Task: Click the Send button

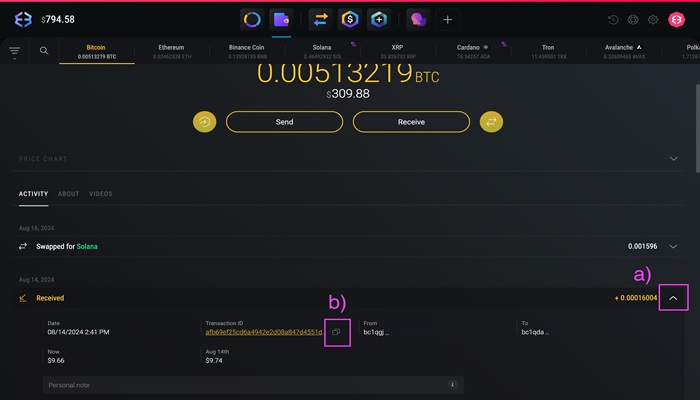Action: [x=284, y=122]
